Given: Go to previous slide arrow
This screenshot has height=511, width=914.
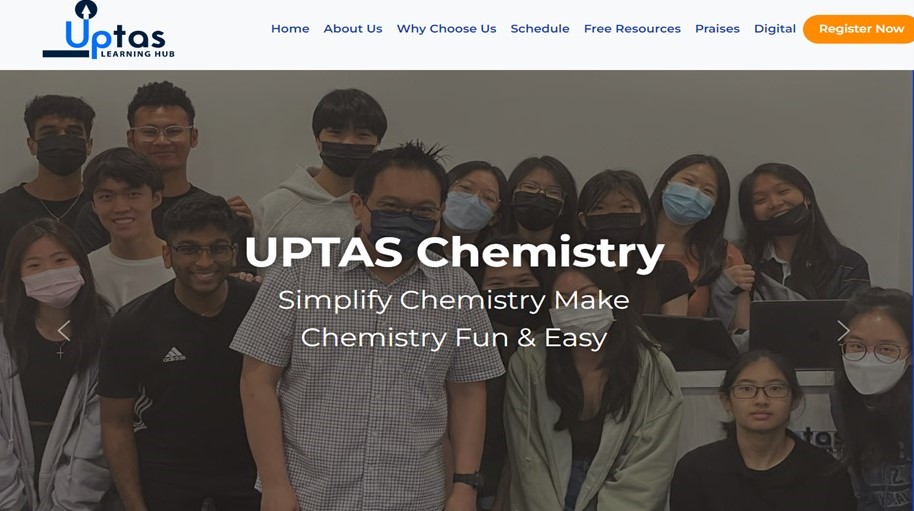Looking at the screenshot, I should coord(64,331).
